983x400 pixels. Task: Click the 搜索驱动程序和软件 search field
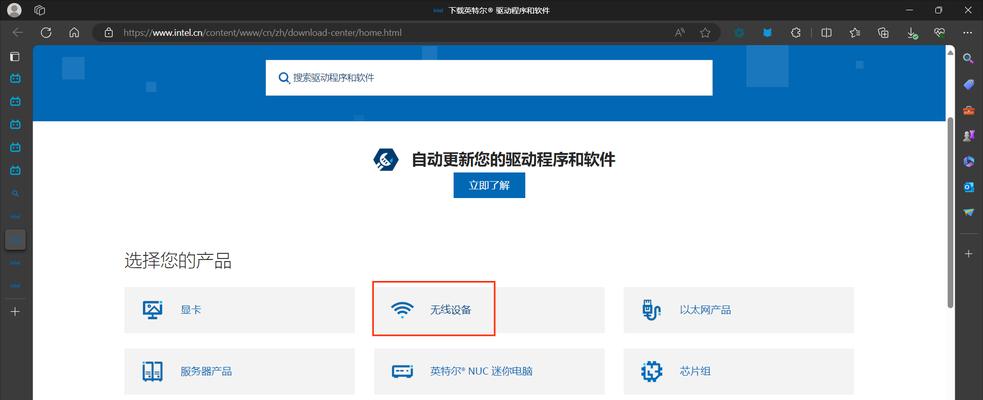coord(489,78)
